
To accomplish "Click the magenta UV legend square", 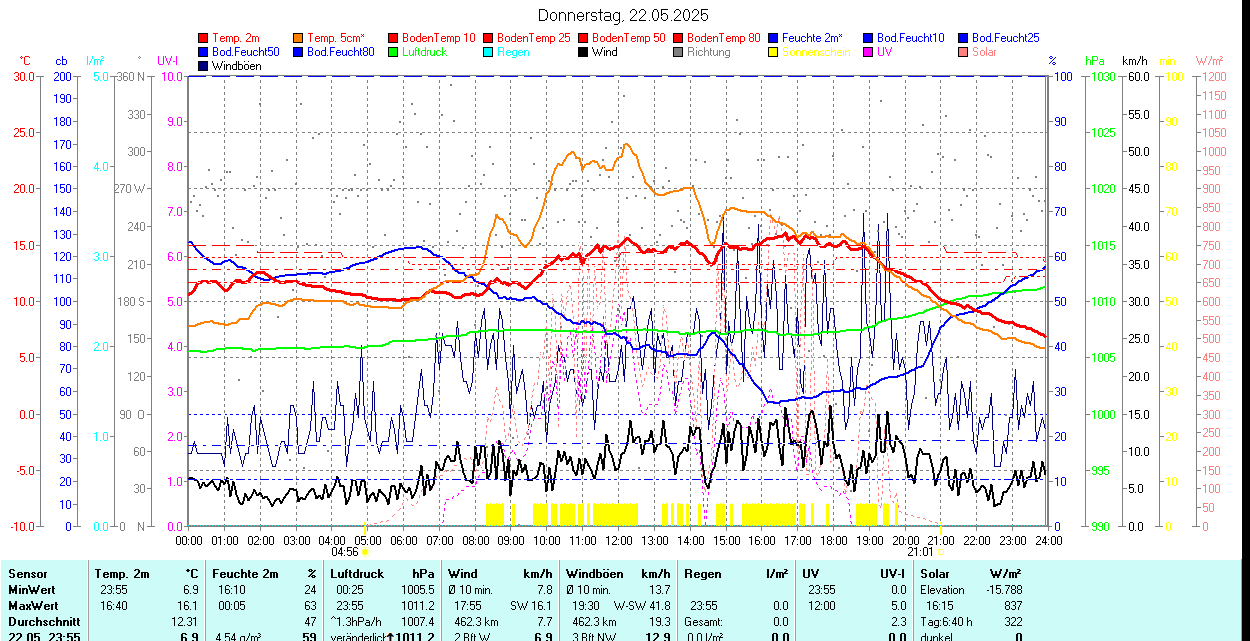I will 868,52.
